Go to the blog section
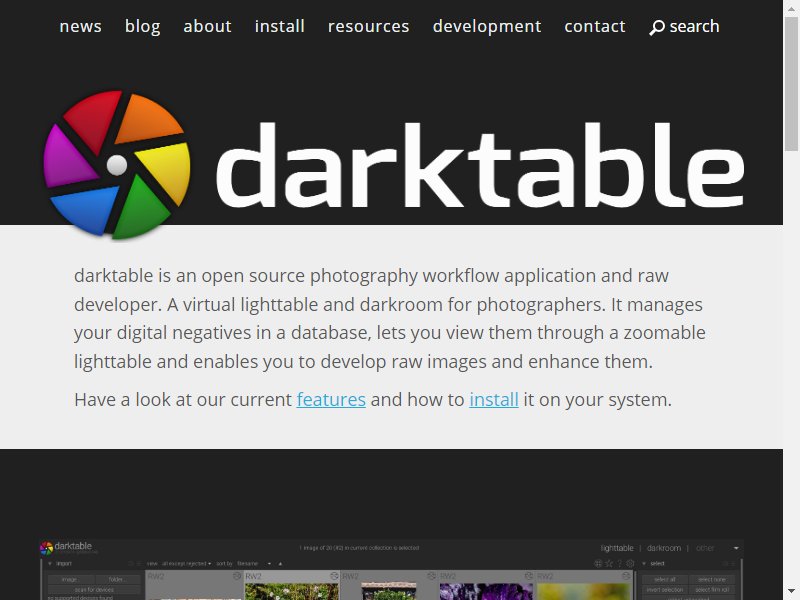The height and width of the screenshot is (600, 800). 142,26
